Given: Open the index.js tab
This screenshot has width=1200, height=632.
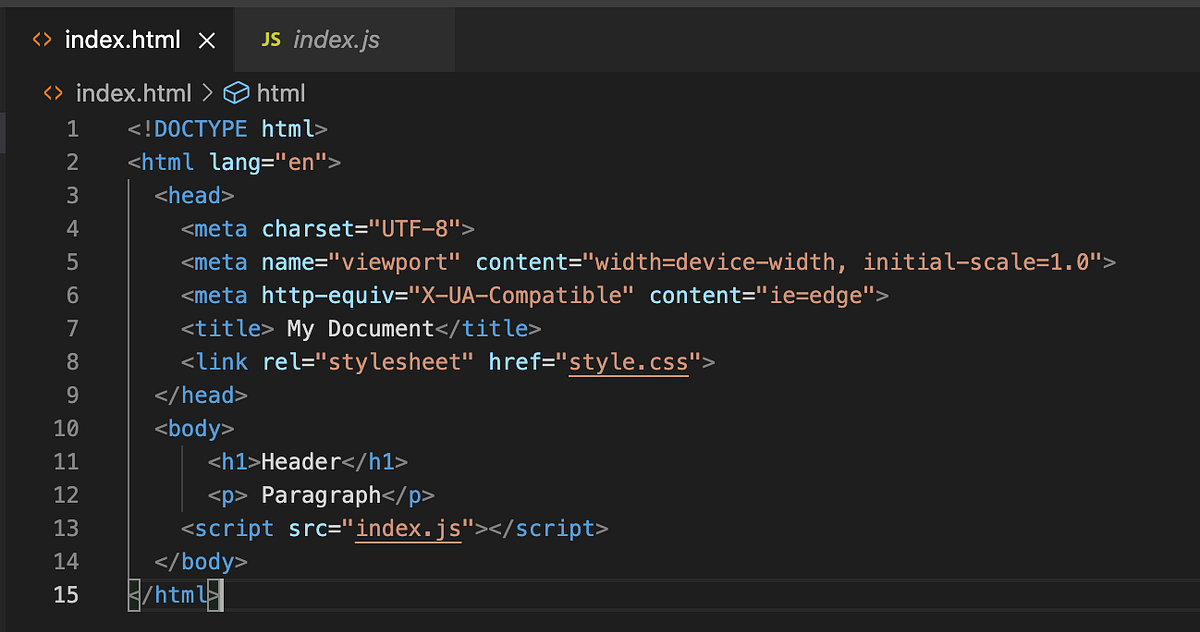Looking at the screenshot, I should pyautogui.click(x=343, y=40).
